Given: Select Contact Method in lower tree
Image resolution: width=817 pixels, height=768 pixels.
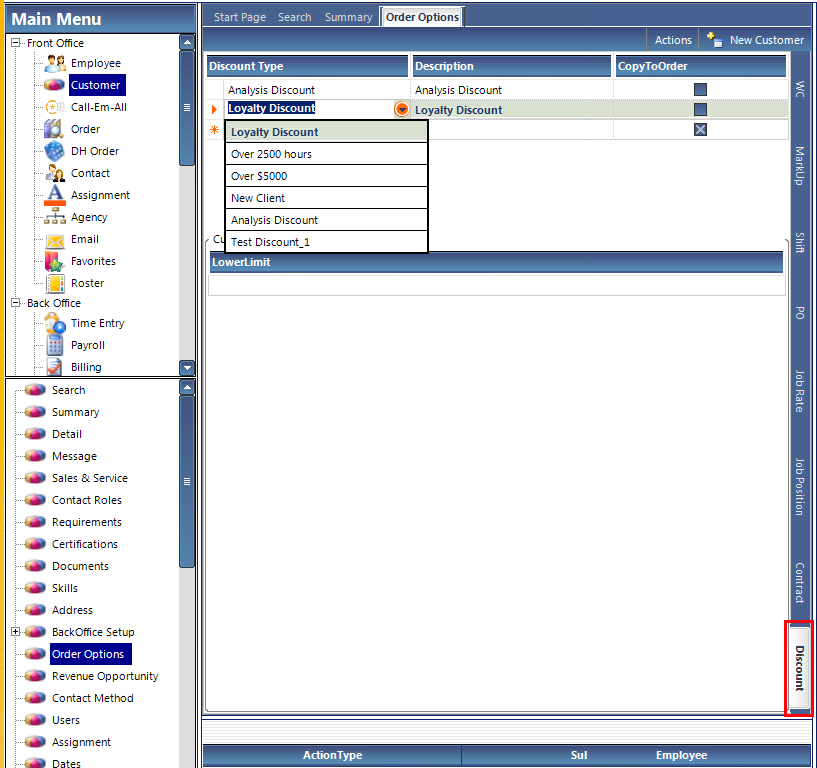Looking at the screenshot, I should tap(92, 698).
